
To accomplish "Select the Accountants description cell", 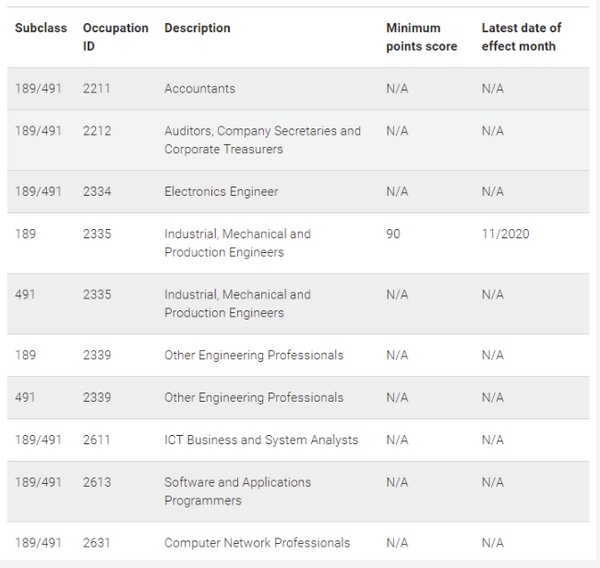I will pyautogui.click(x=200, y=89).
